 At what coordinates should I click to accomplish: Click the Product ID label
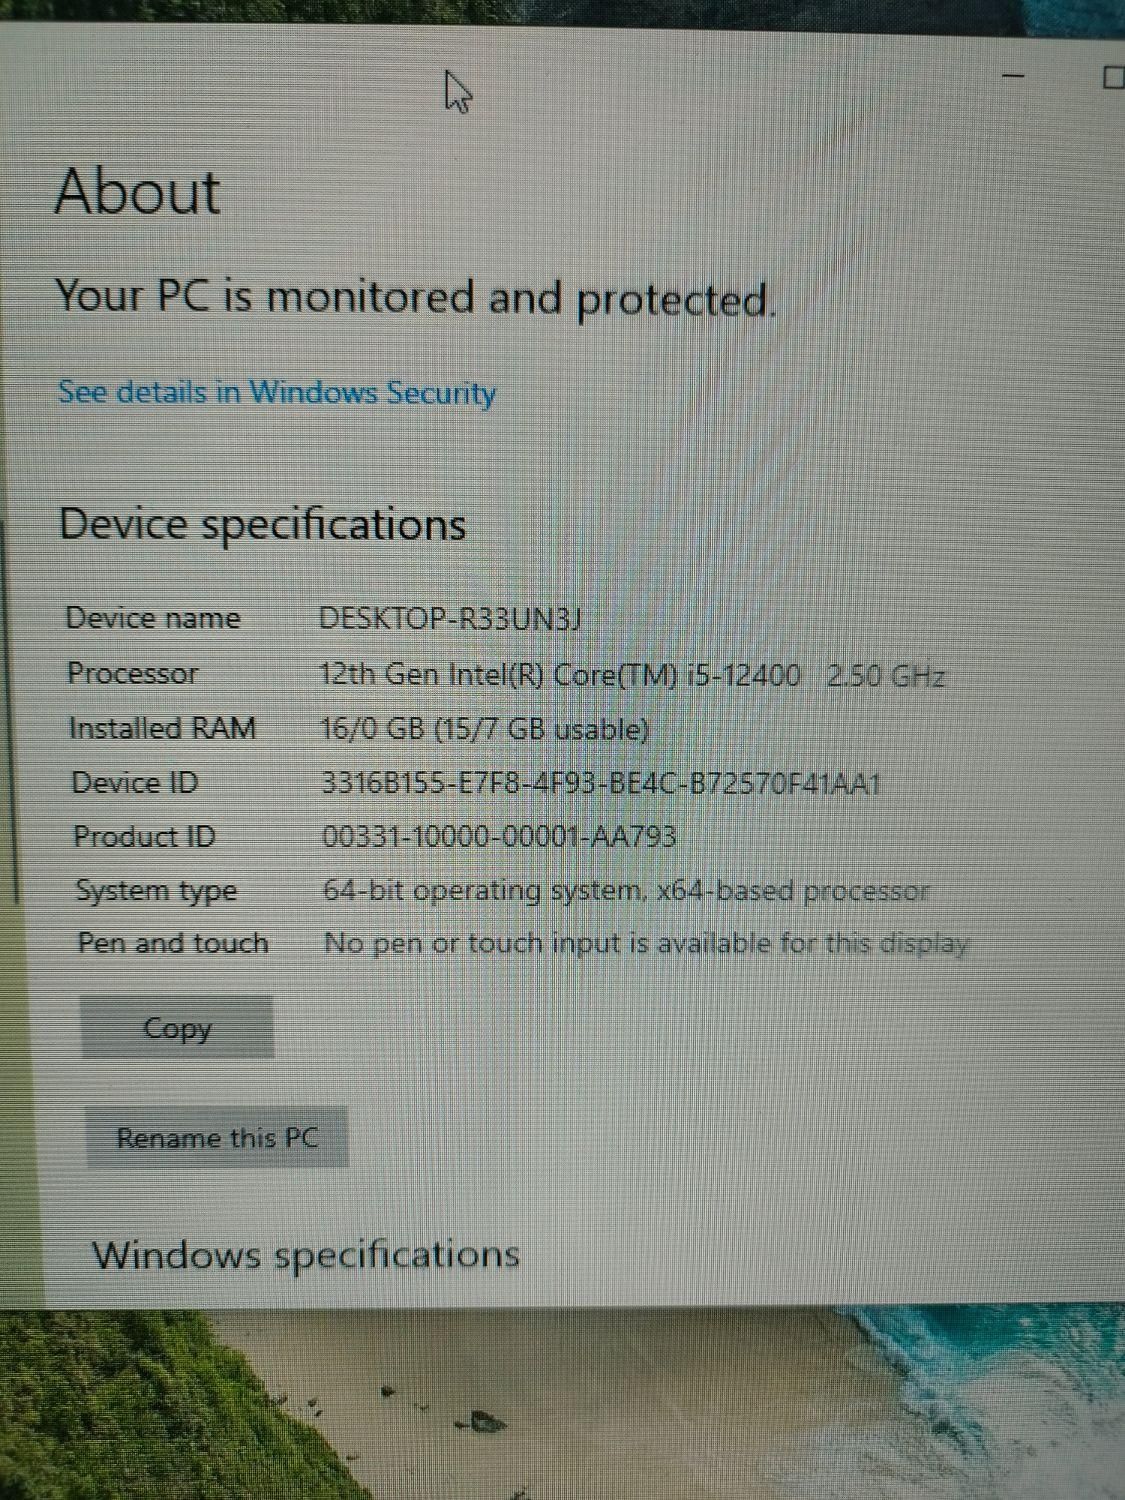(x=144, y=836)
